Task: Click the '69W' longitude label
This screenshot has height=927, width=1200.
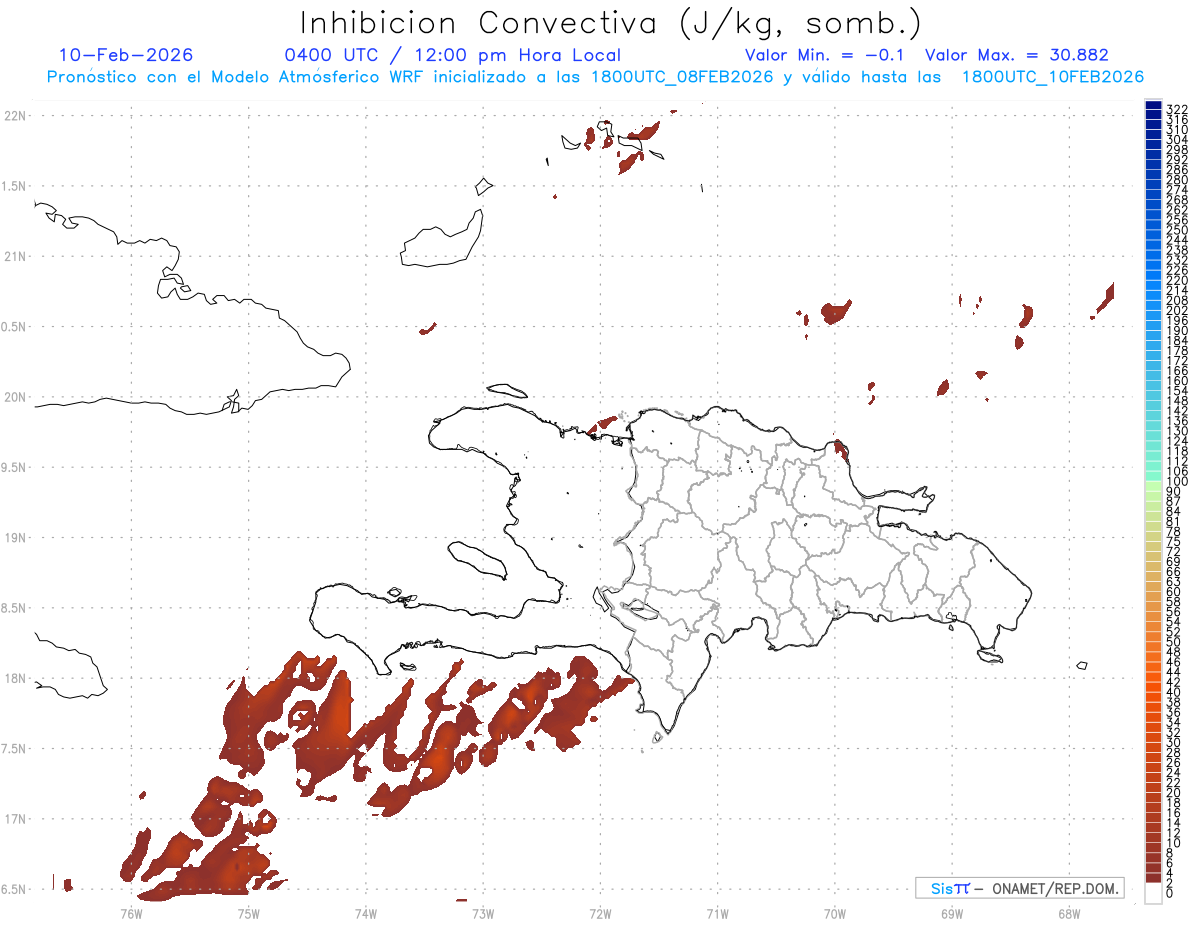Action: (952, 913)
